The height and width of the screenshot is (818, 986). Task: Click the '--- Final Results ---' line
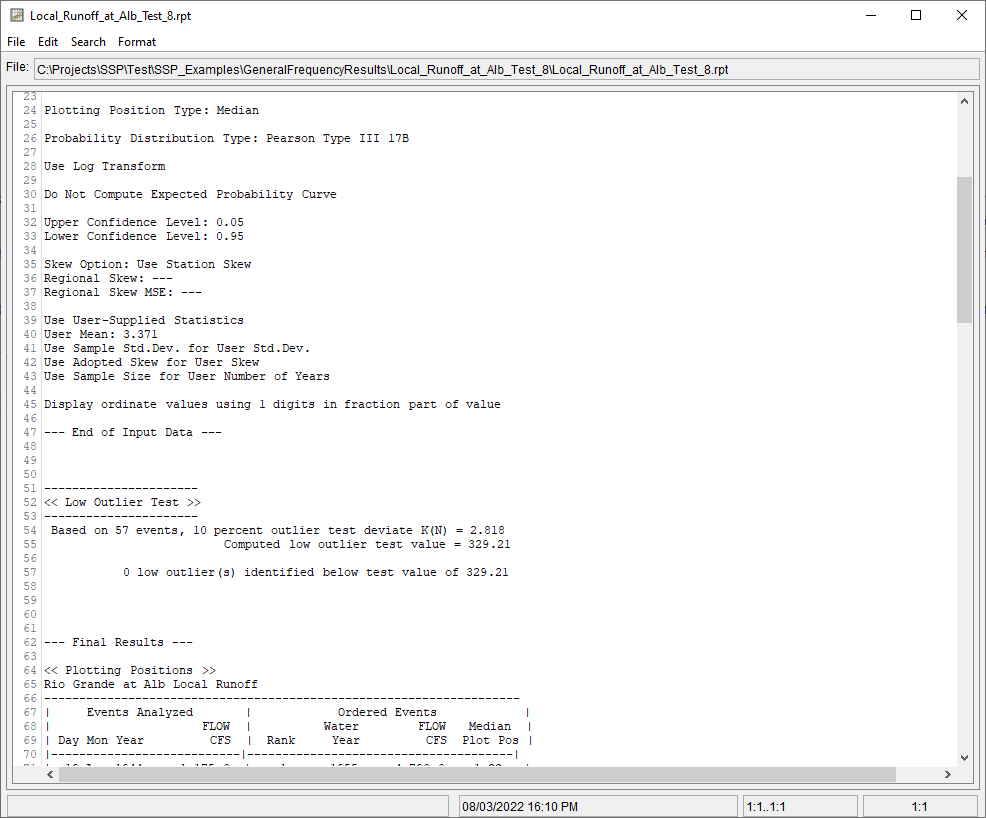coord(118,643)
